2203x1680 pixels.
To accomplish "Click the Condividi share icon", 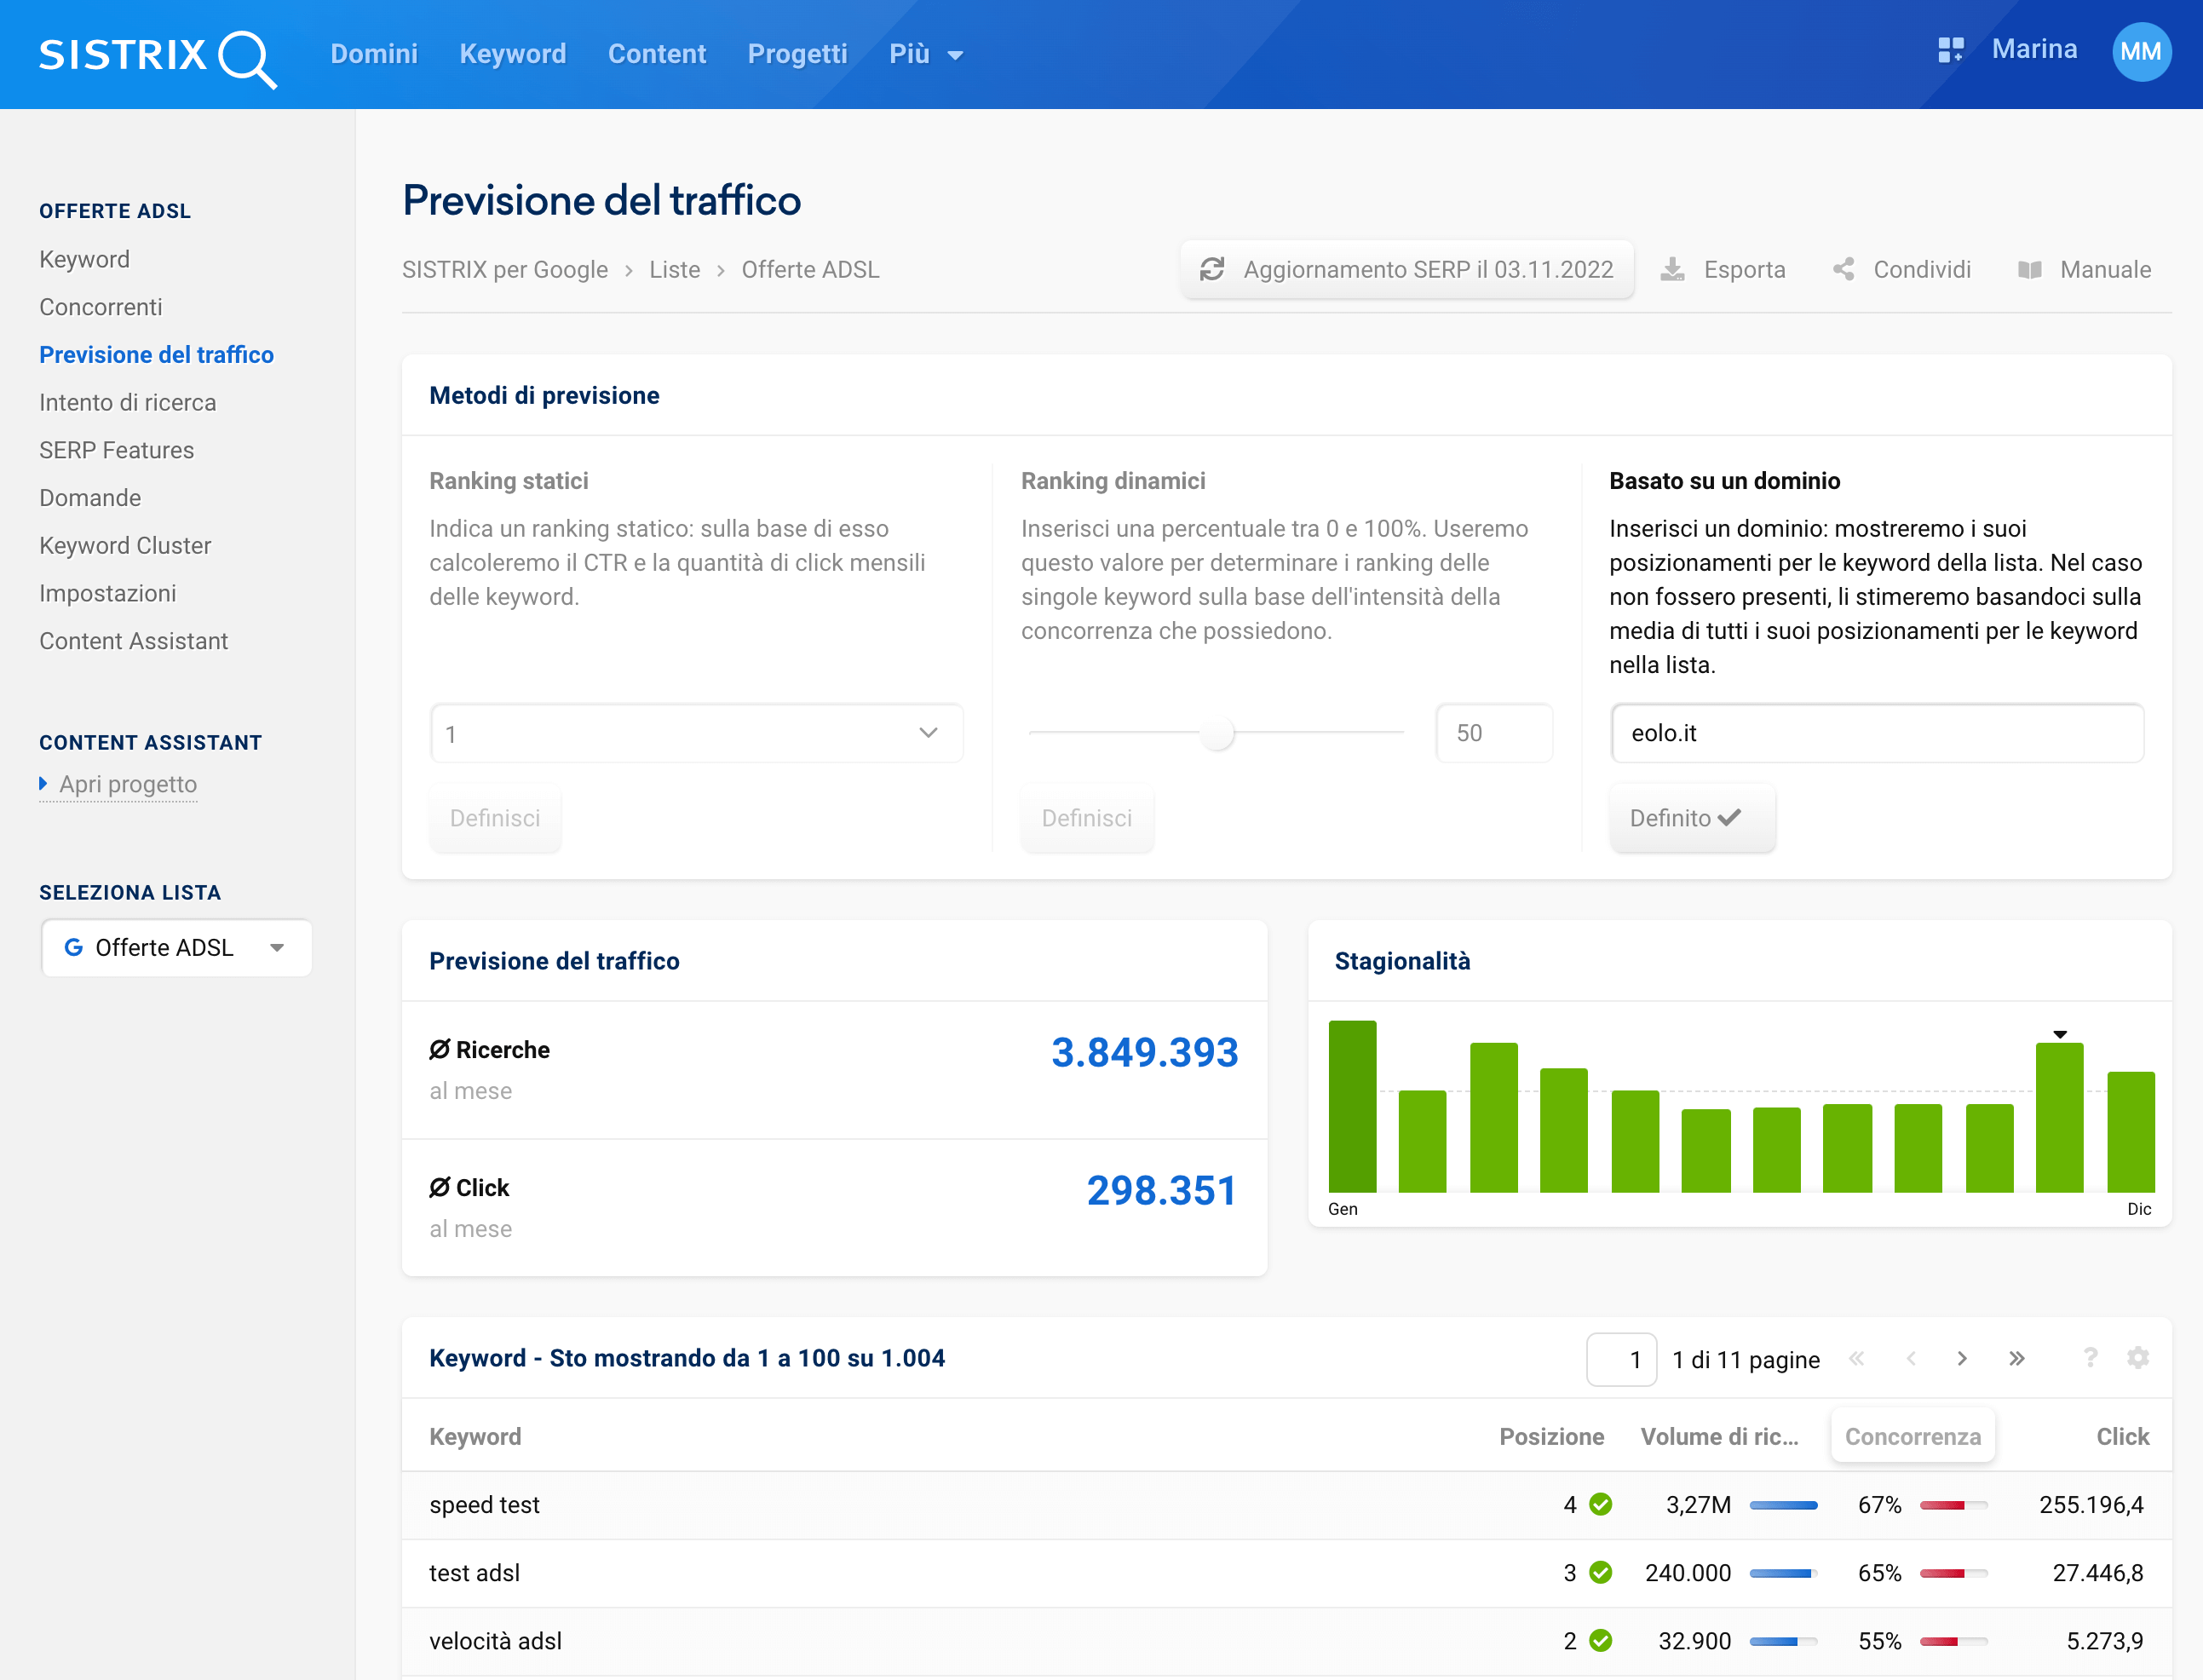I will pos(1843,269).
